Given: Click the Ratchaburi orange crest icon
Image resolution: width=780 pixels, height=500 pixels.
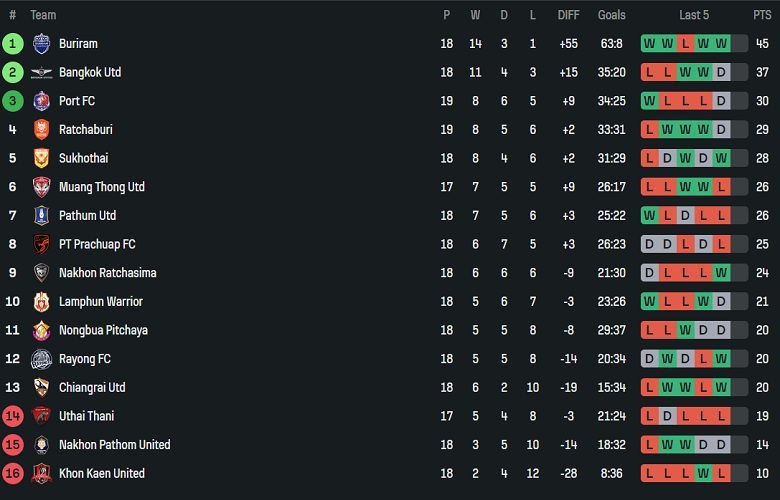Looking at the screenshot, I should click(x=41, y=130).
